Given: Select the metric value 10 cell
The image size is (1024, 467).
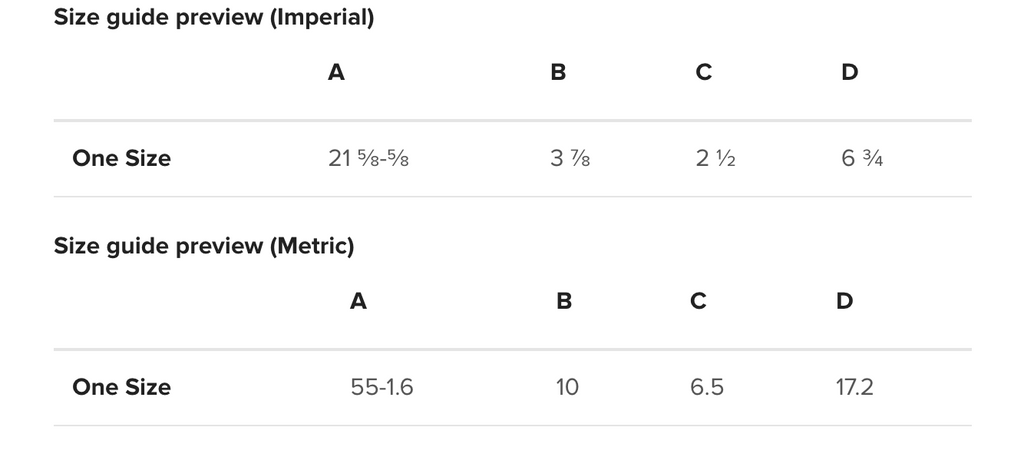Looking at the screenshot, I should [567, 387].
